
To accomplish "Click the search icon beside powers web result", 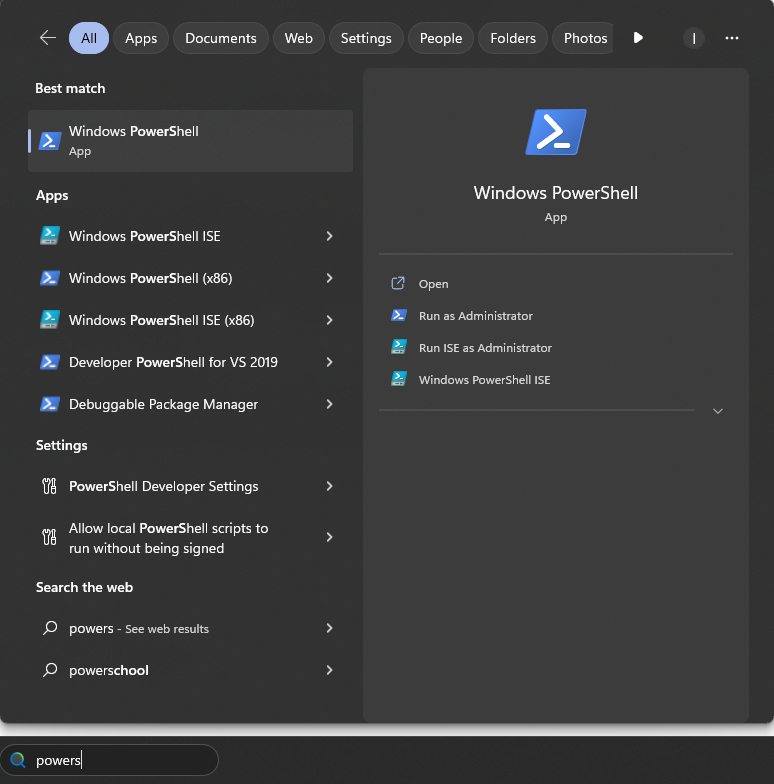I will [x=50, y=628].
